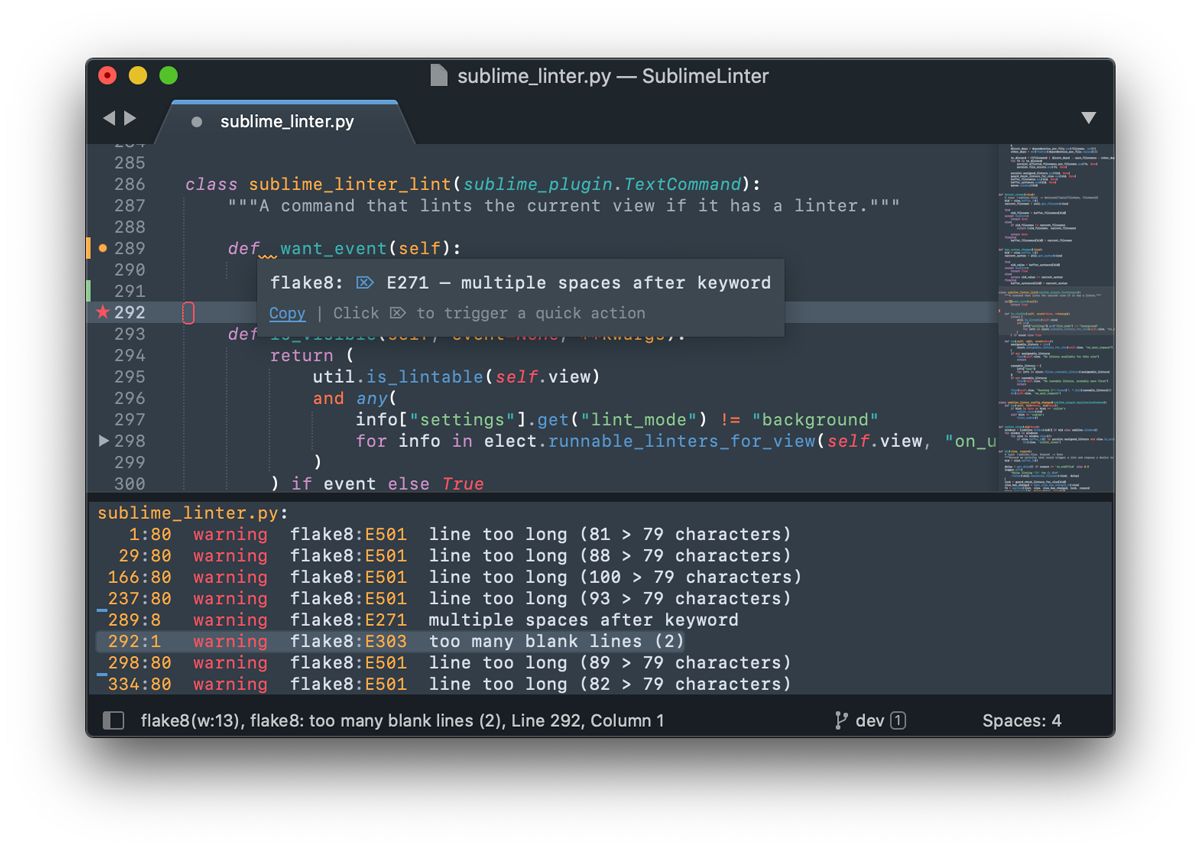1200x850 pixels.
Task: Click line number 286 in the gutter
Action: [129, 184]
